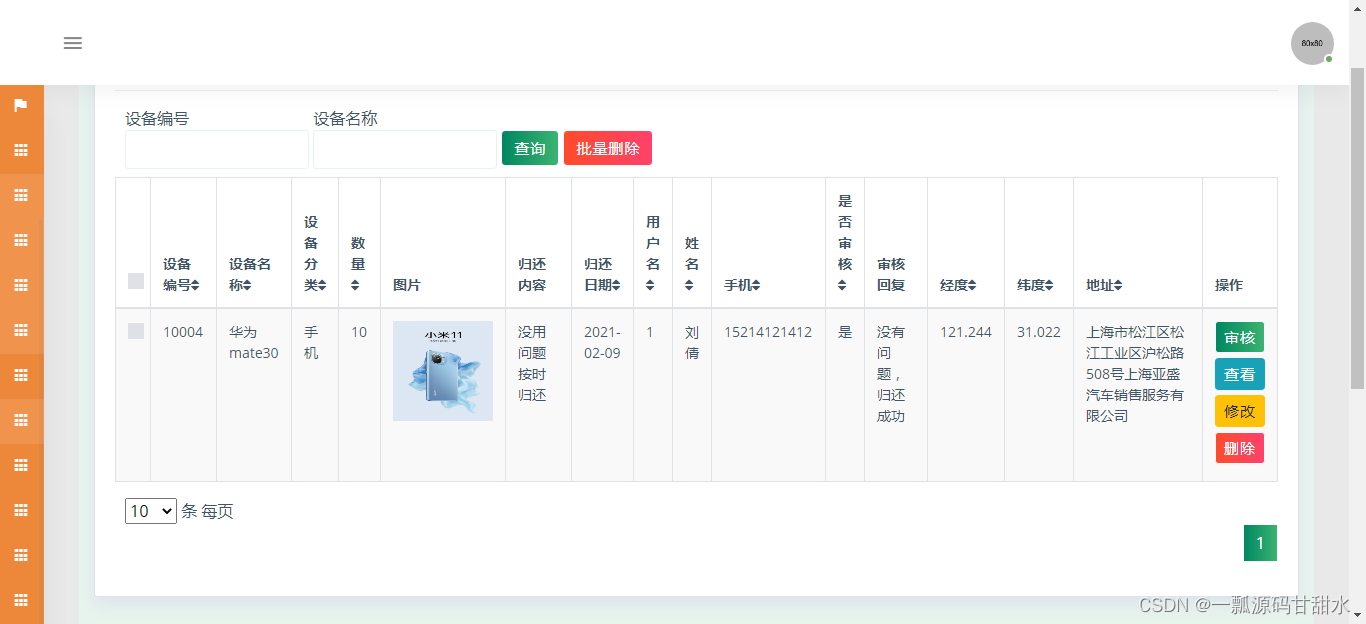Focus the 设备名称 search field
1366x624 pixels.
pos(405,149)
